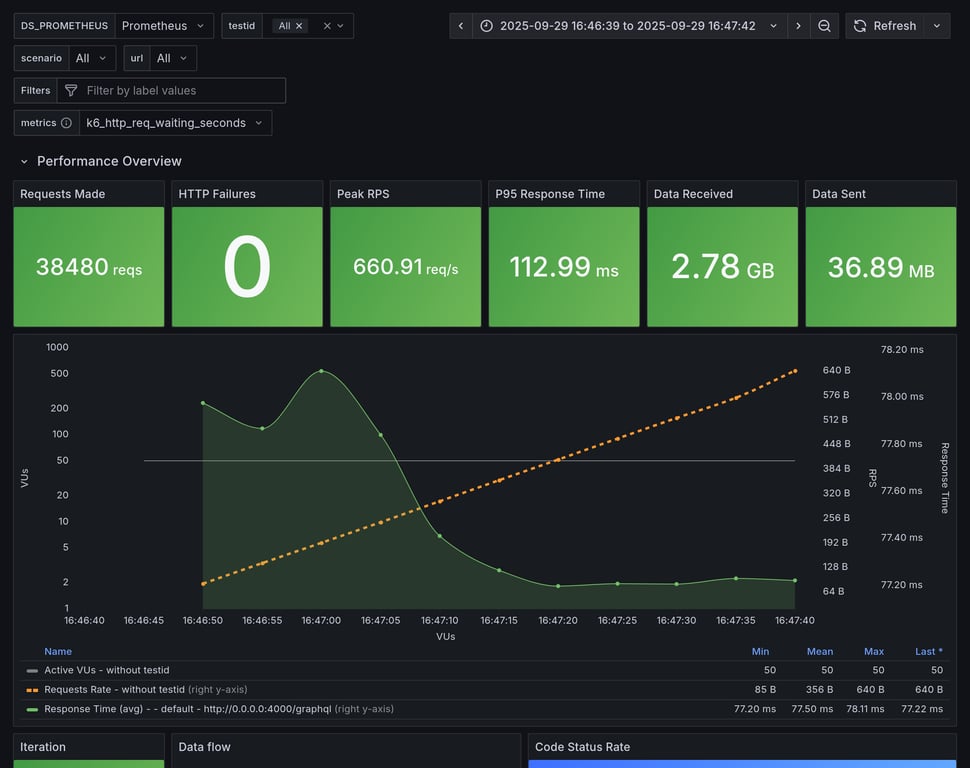This screenshot has height=768, width=970.
Task: Toggle Requests Rate series in legend
Action: [x=114, y=689]
